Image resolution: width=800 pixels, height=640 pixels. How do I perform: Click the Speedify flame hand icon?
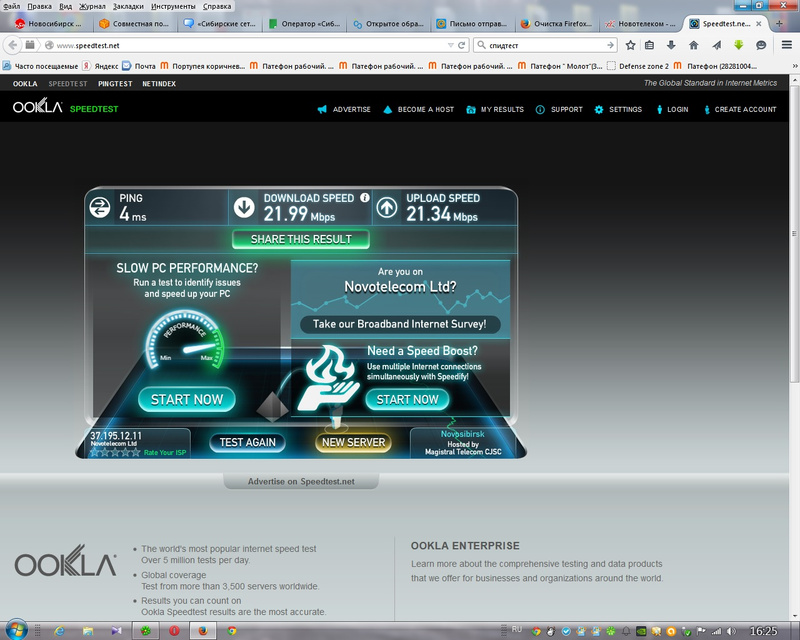point(328,378)
